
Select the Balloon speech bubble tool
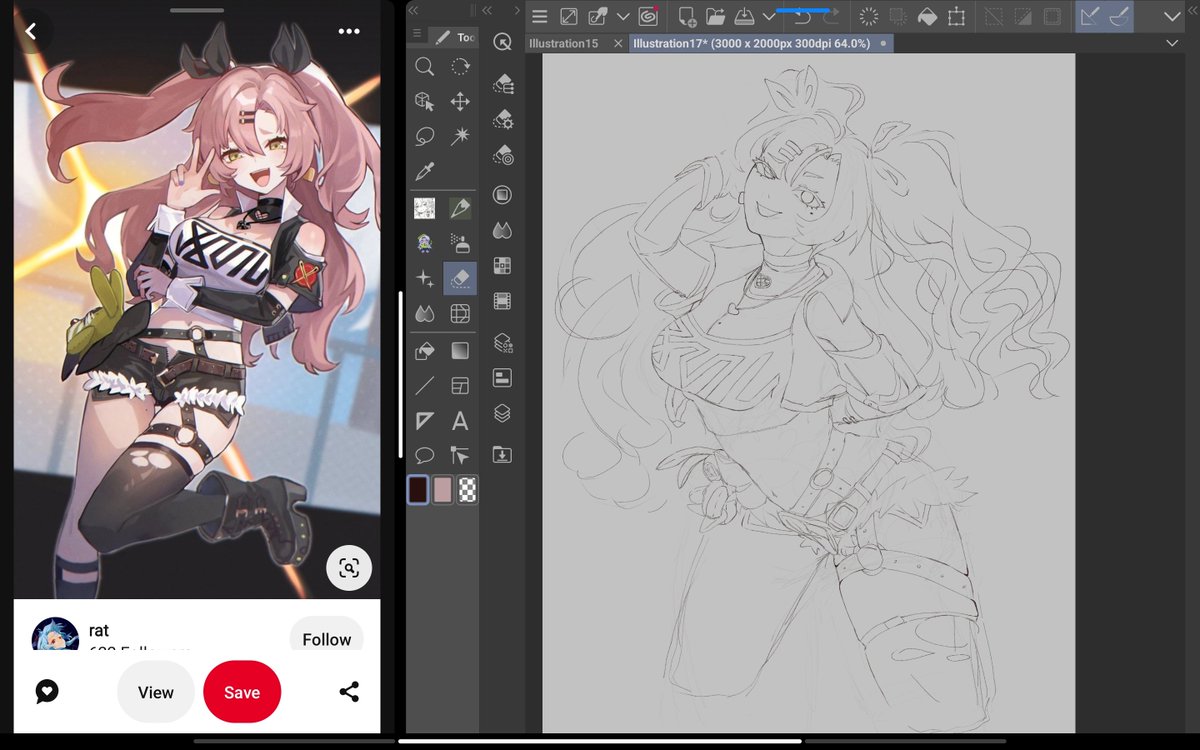424,455
